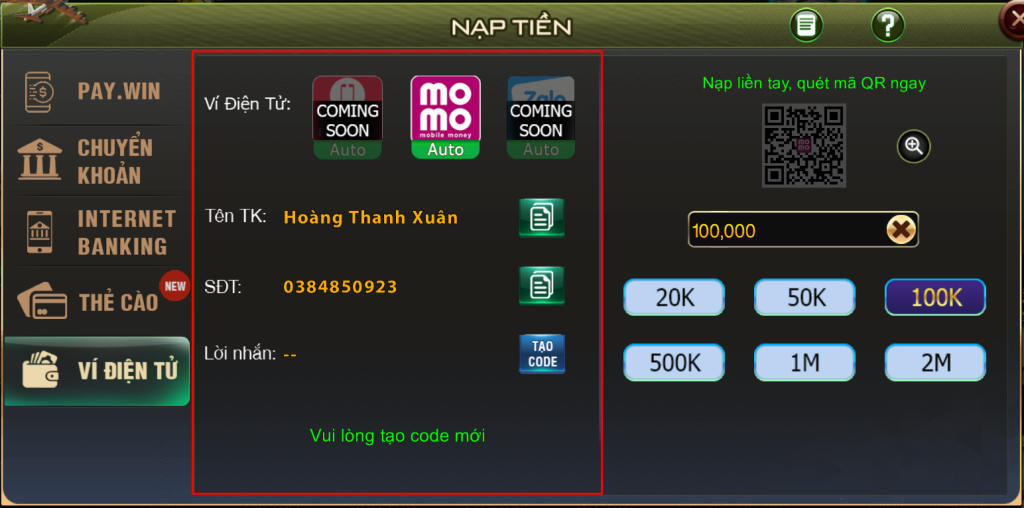Switch to the PAY.WIN tab
1024x508 pixels.
click(97, 91)
